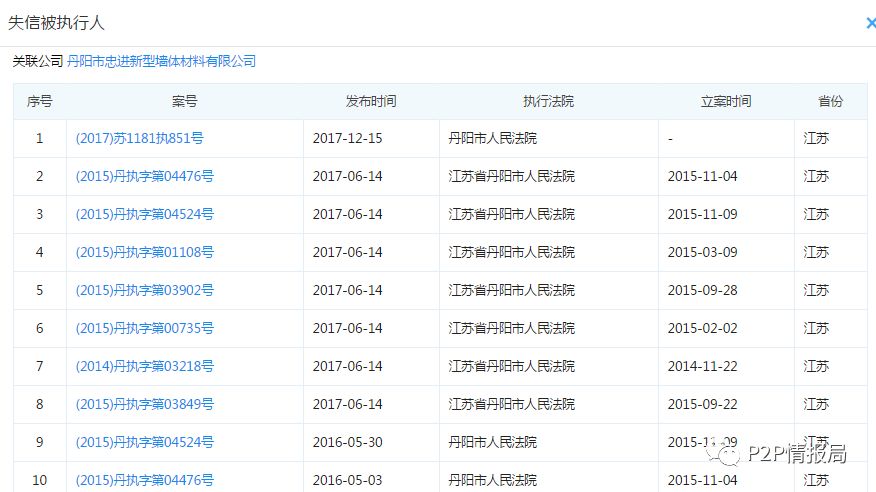This screenshot has height=492, width=876.
Task: Select 江苏省丹阳市人民法院 in row 7
Action: coord(511,366)
